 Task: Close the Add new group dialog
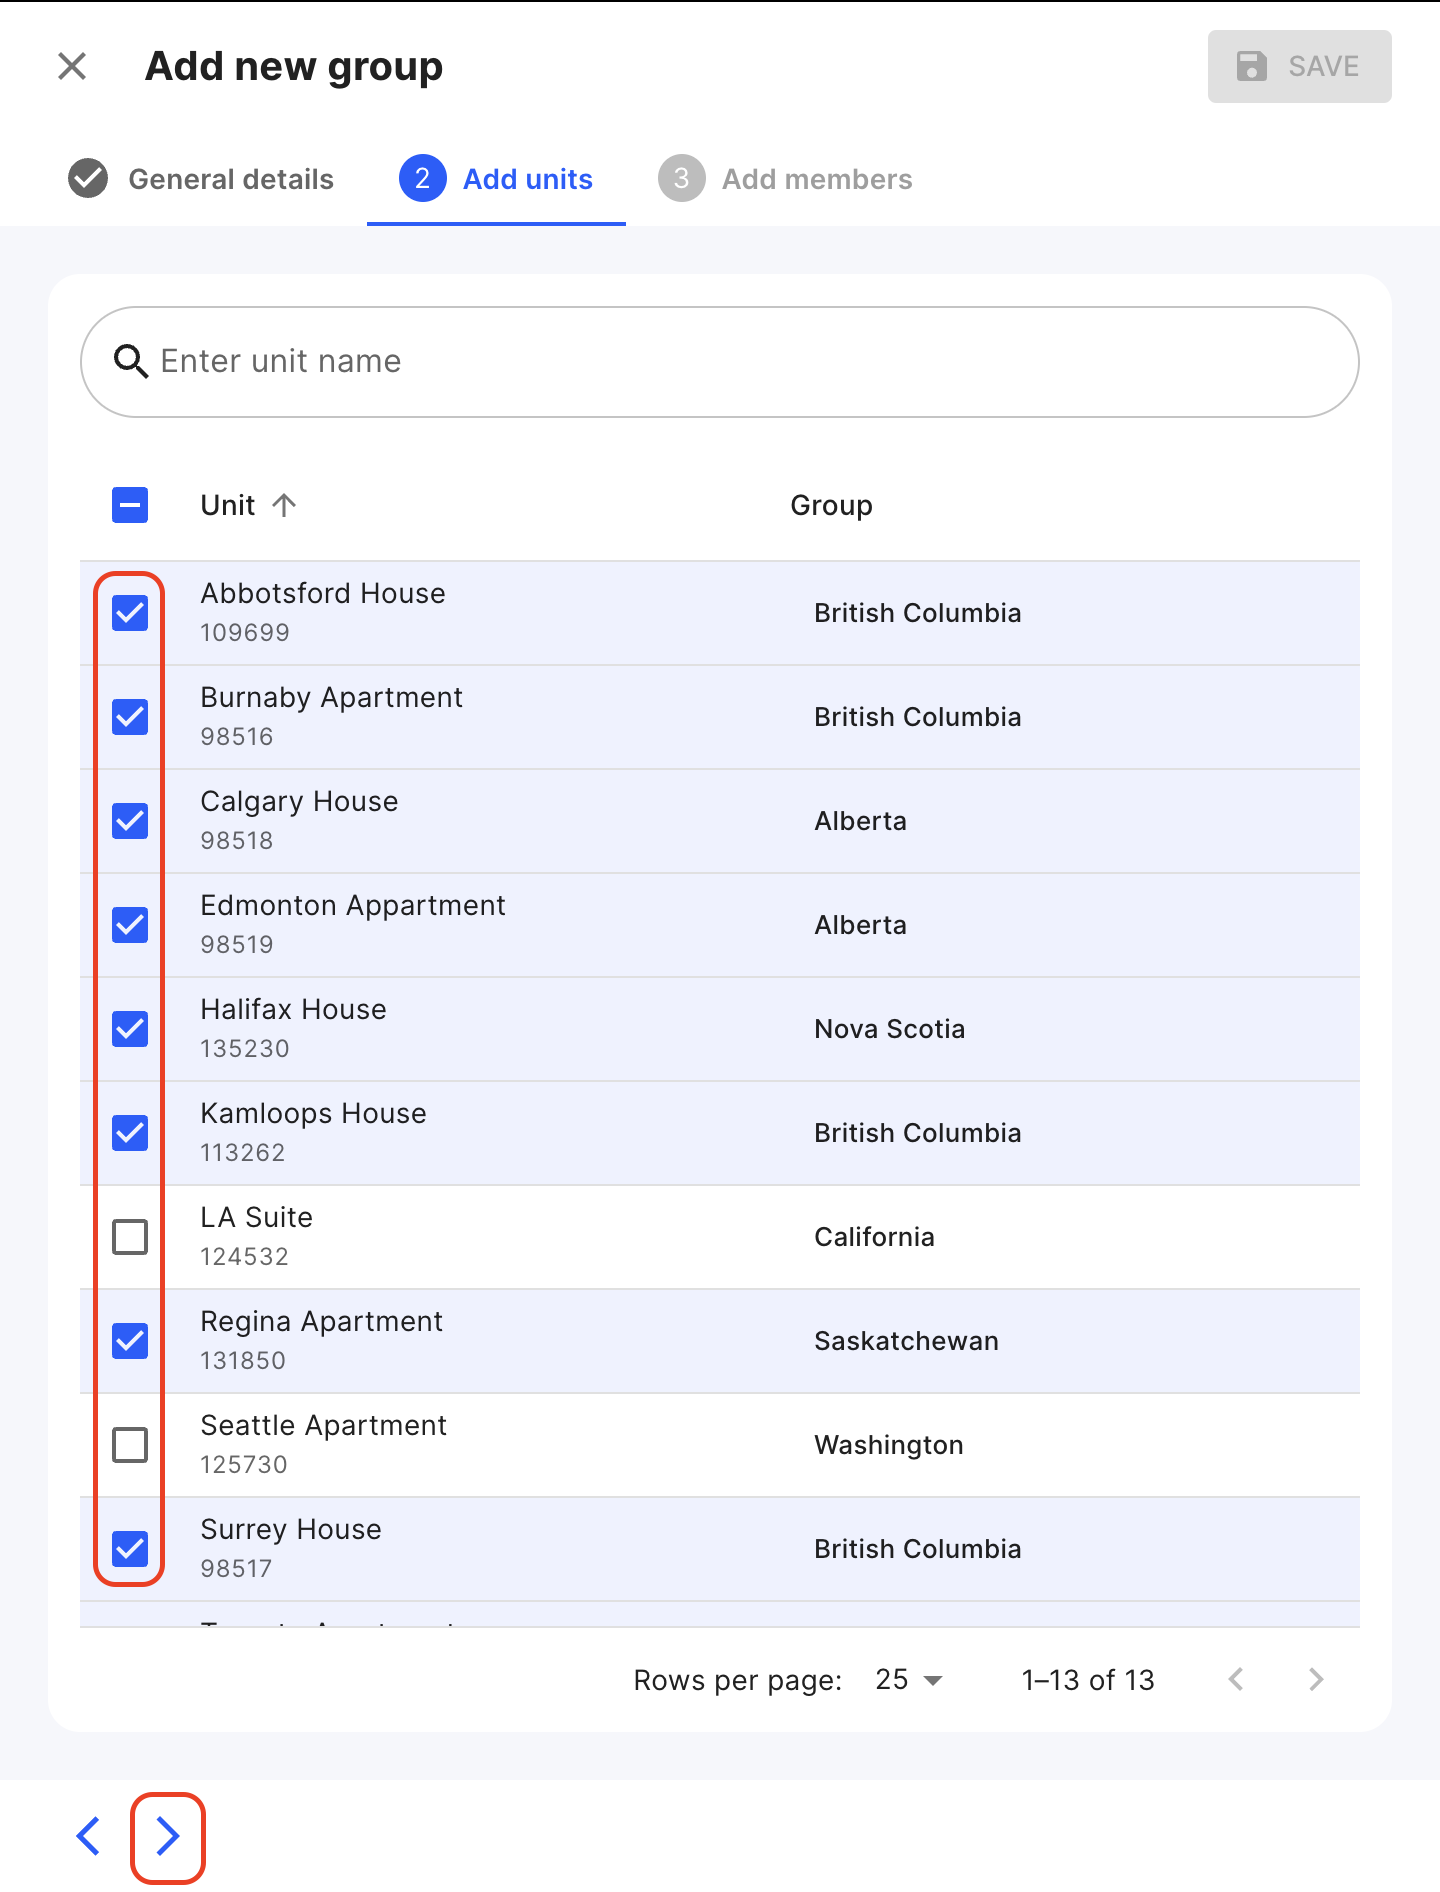[72, 66]
